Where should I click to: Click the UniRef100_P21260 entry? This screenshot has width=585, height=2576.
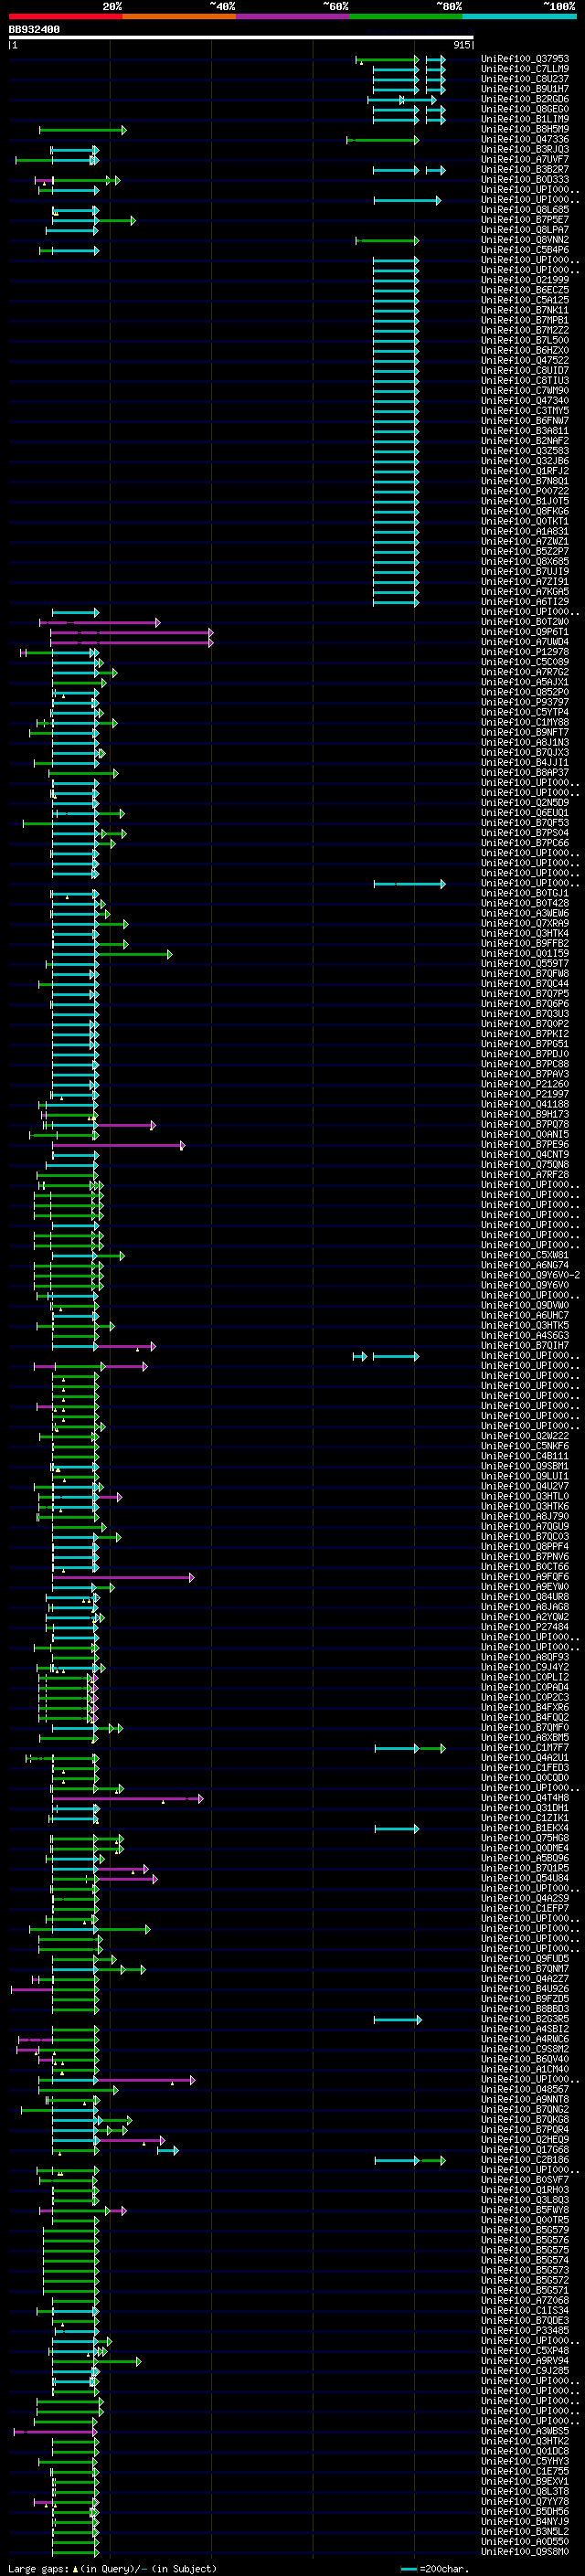pyautogui.click(x=525, y=1084)
